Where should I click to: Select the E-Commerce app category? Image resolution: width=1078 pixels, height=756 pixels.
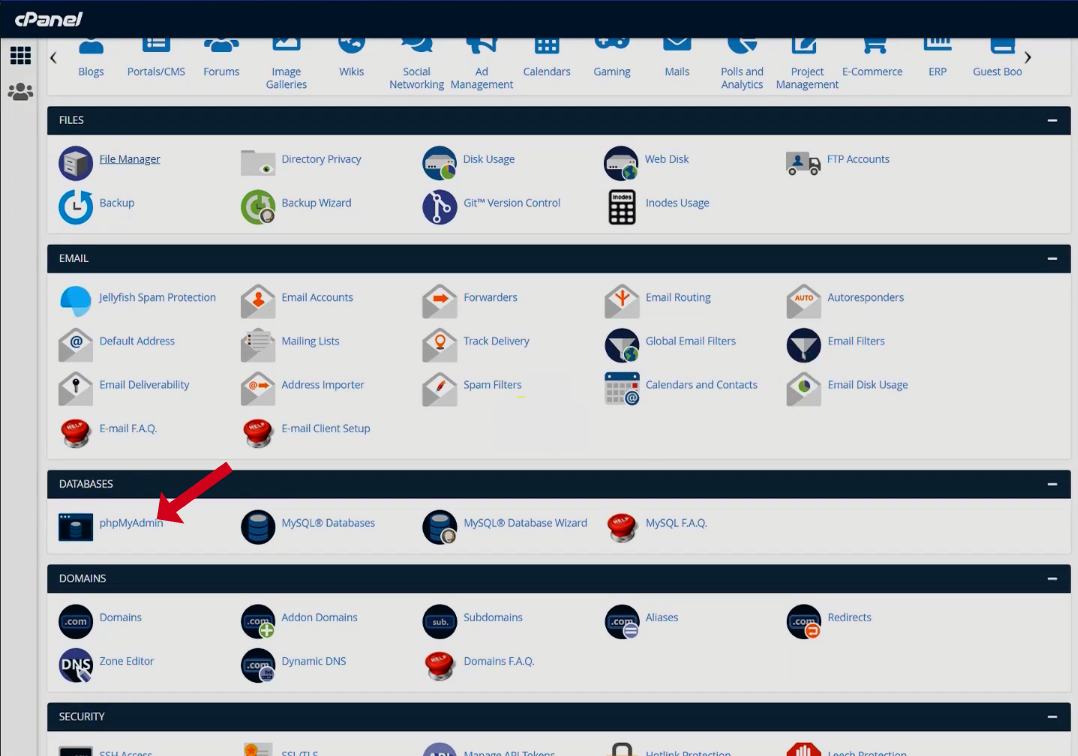click(872, 60)
